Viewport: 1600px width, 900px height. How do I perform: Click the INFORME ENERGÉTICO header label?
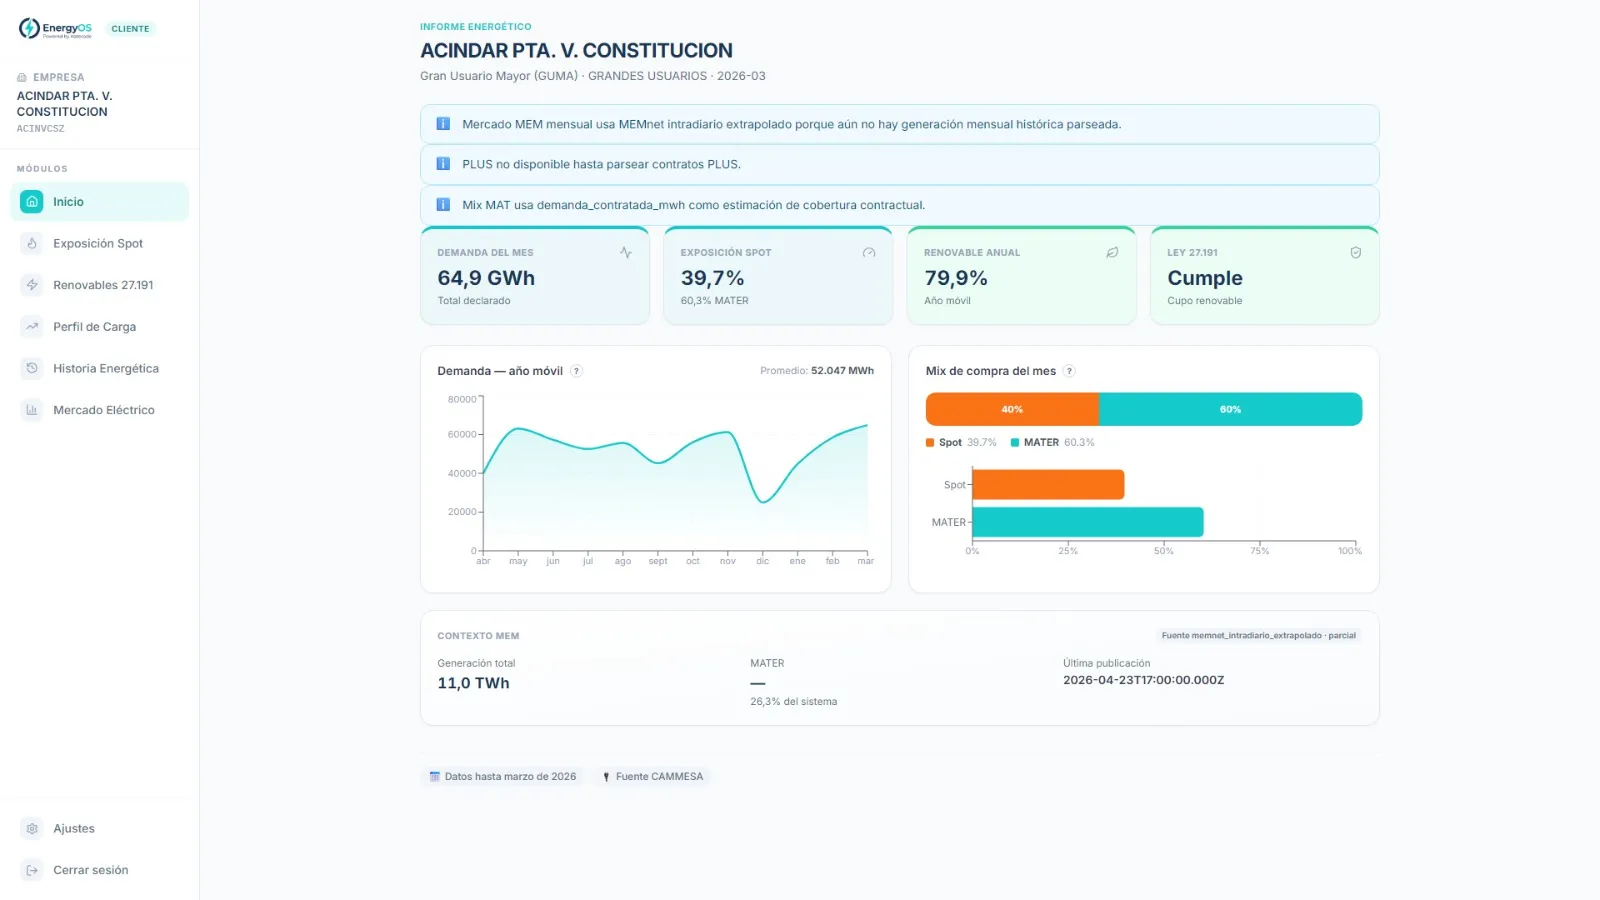pyautogui.click(x=476, y=27)
